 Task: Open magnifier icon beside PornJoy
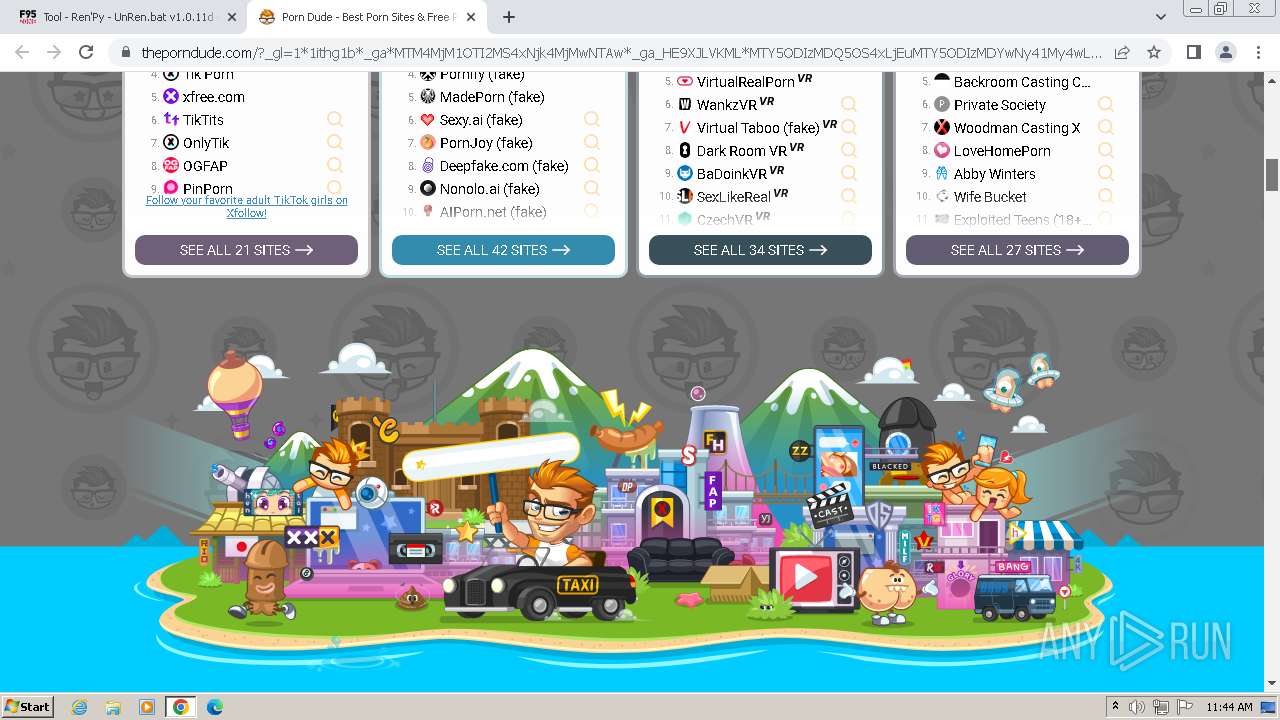pyautogui.click(x=592, y=142)
